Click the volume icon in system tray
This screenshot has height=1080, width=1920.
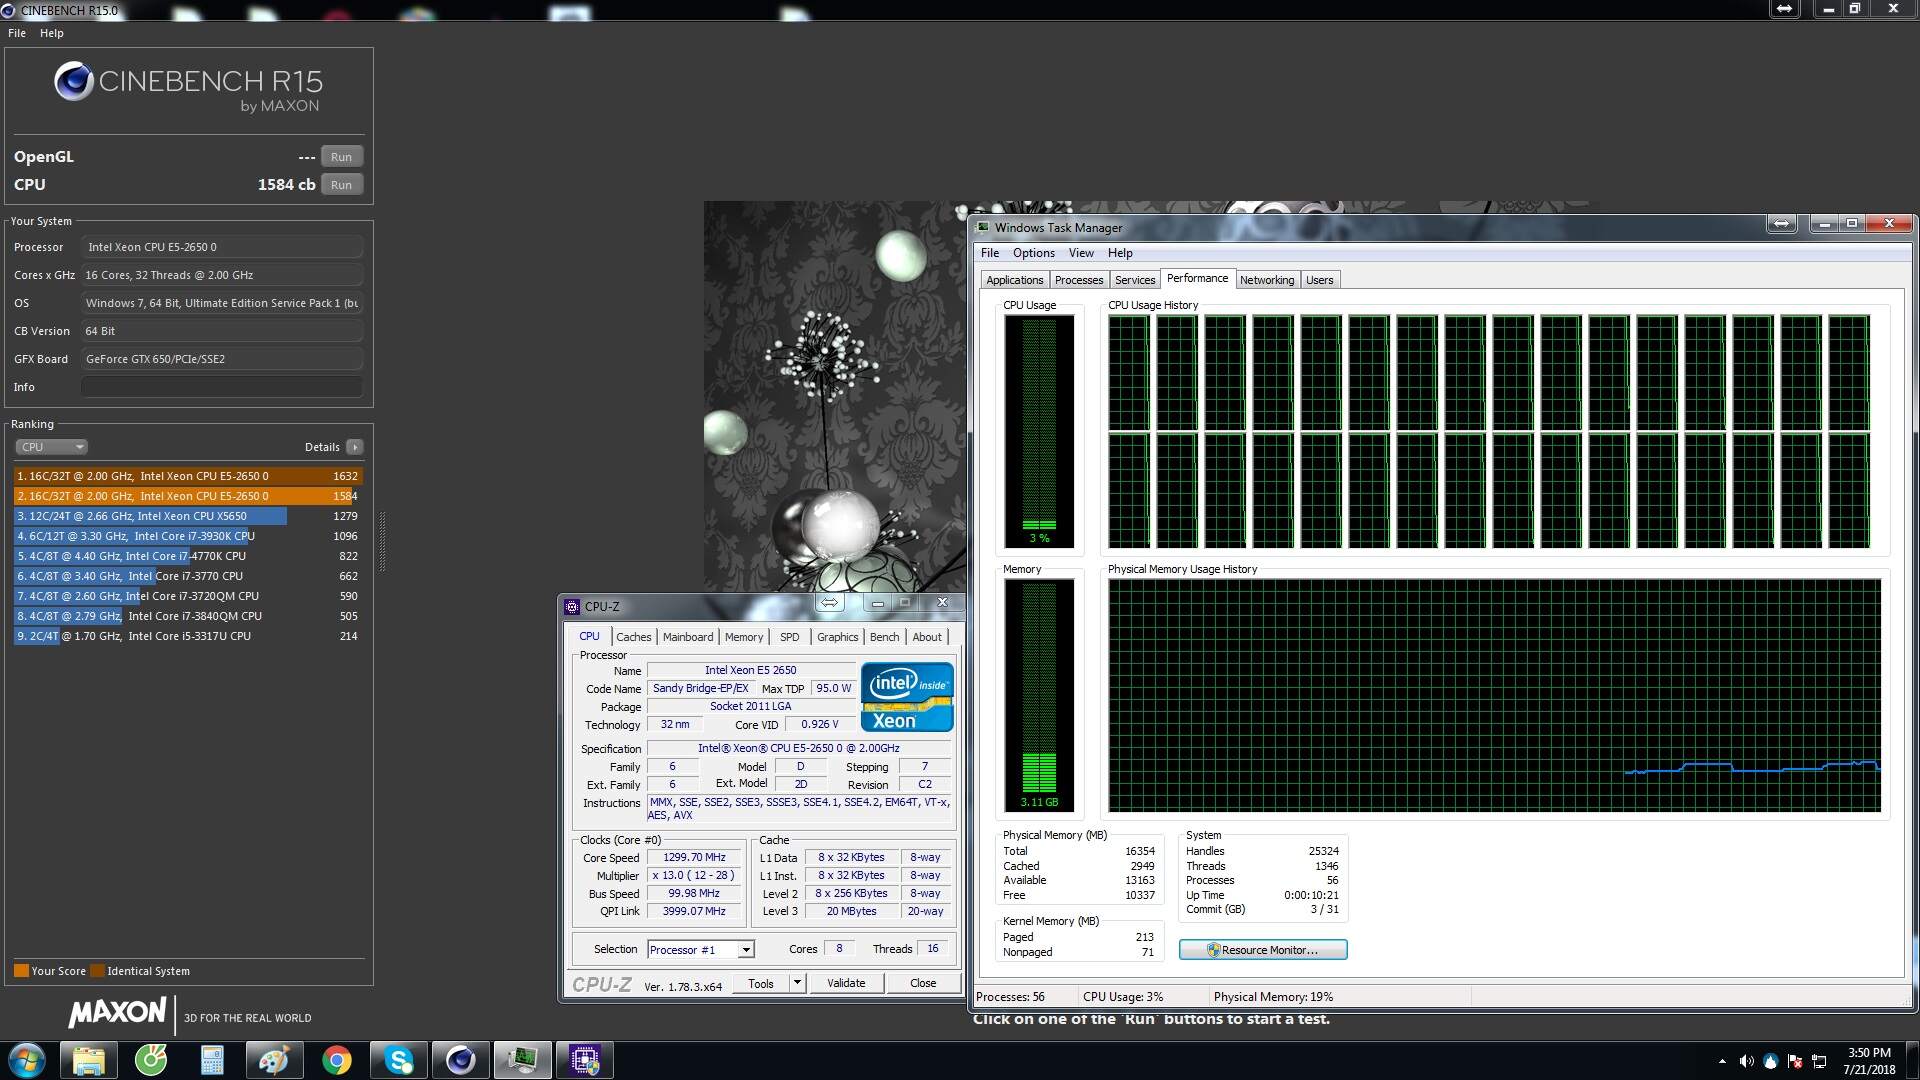click(x=1746, y=1061)
